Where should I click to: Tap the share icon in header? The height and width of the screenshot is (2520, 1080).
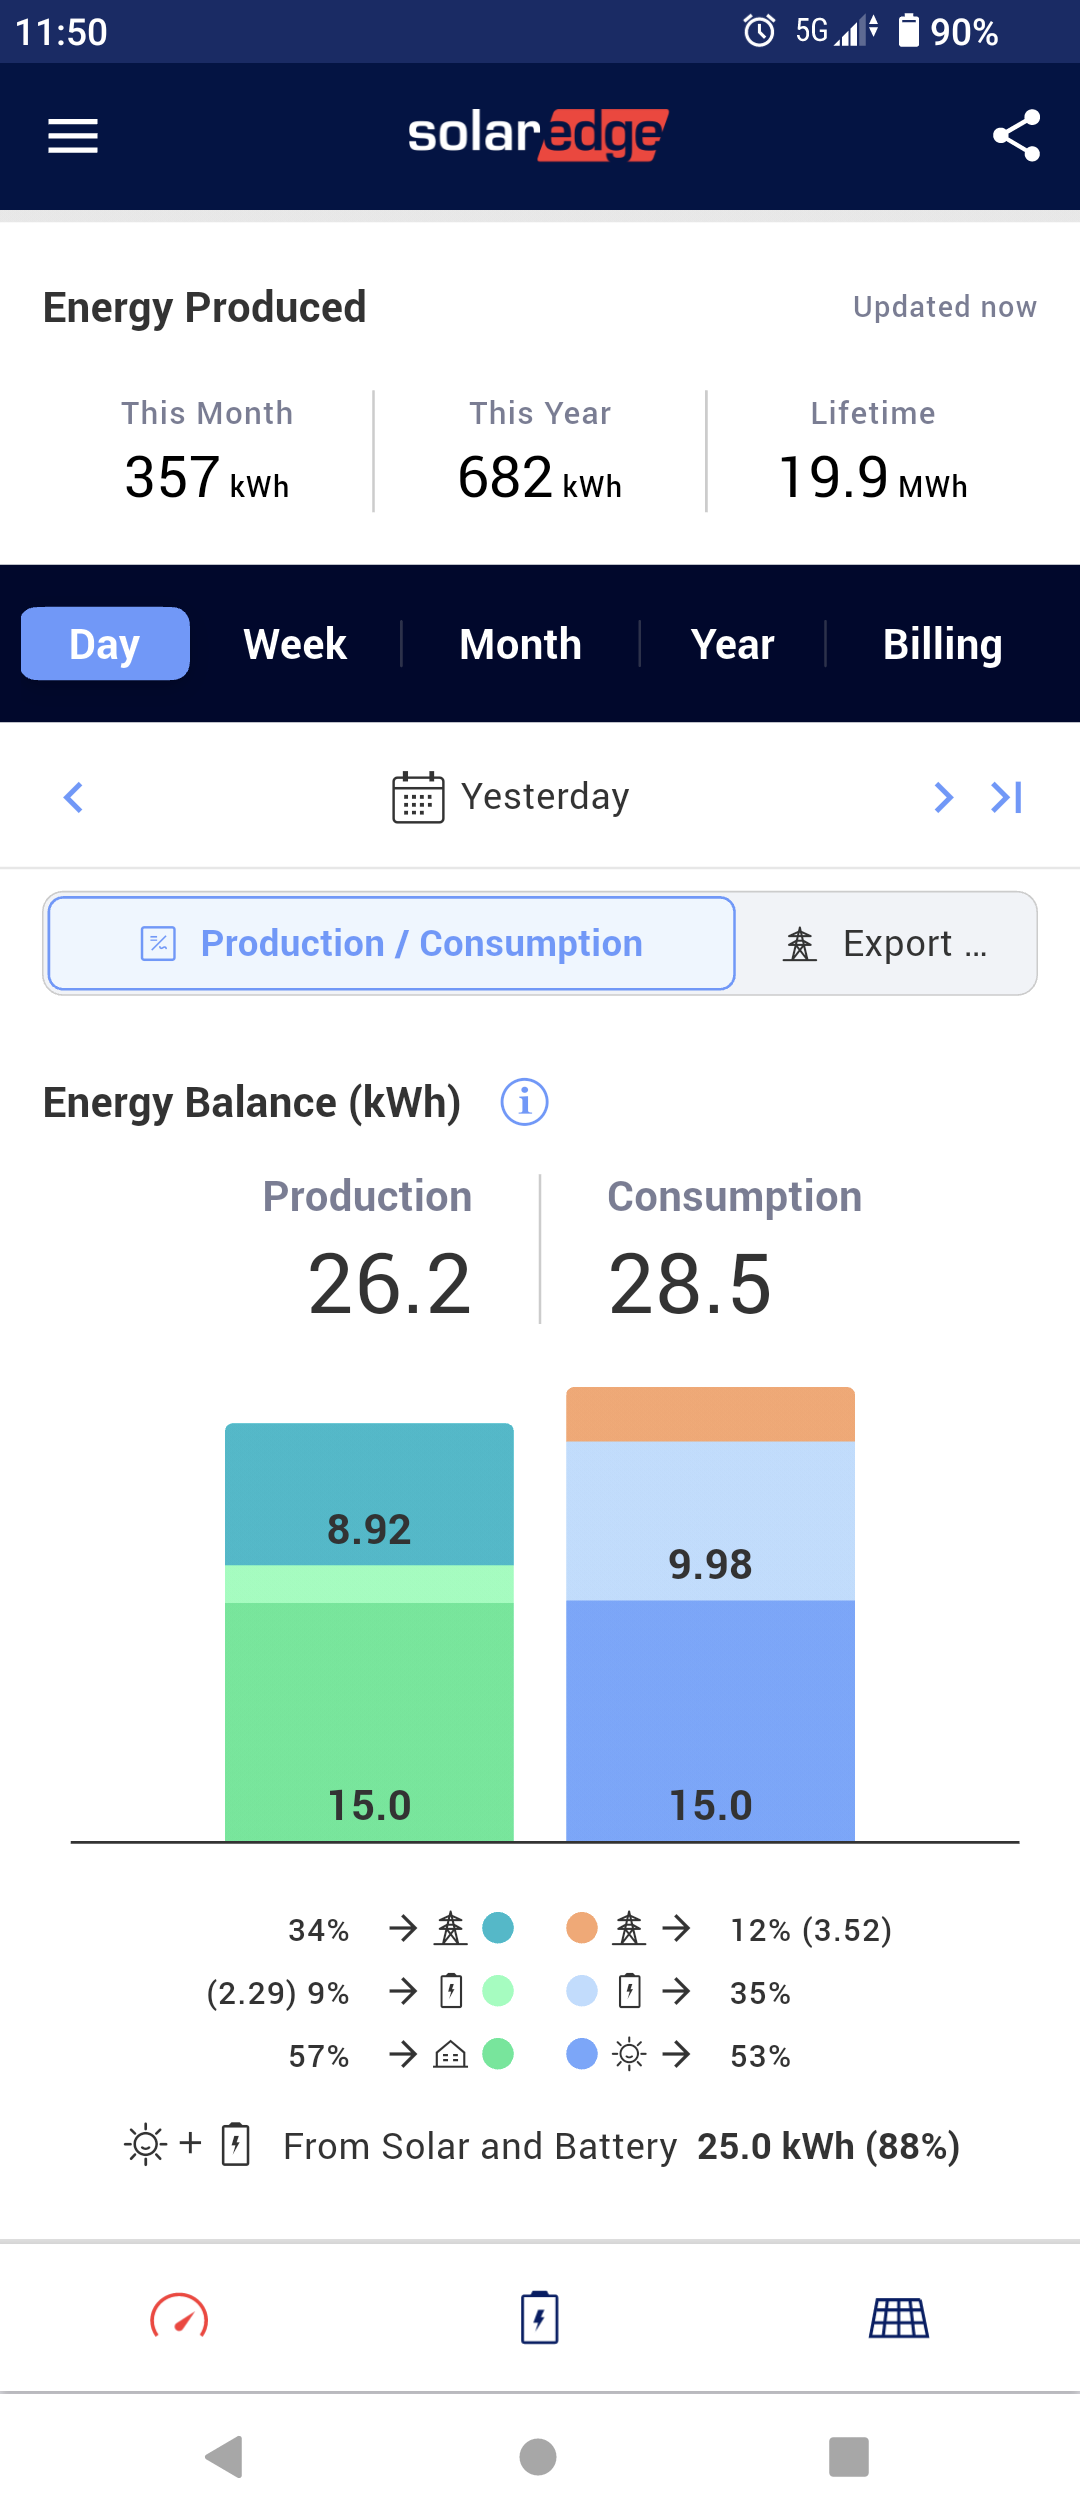point(1016,136)
